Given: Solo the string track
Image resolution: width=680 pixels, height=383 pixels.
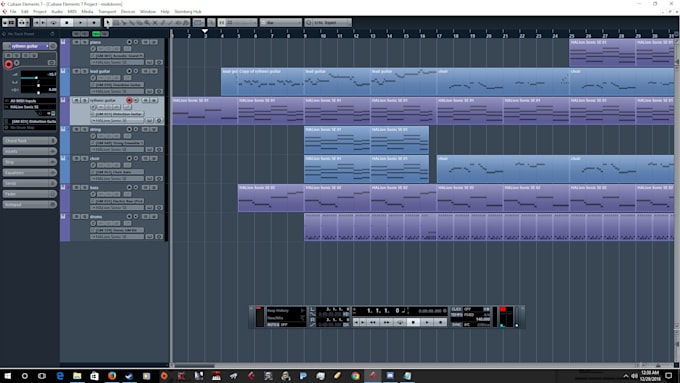Looking at the screenshot, I should [85, 129].
